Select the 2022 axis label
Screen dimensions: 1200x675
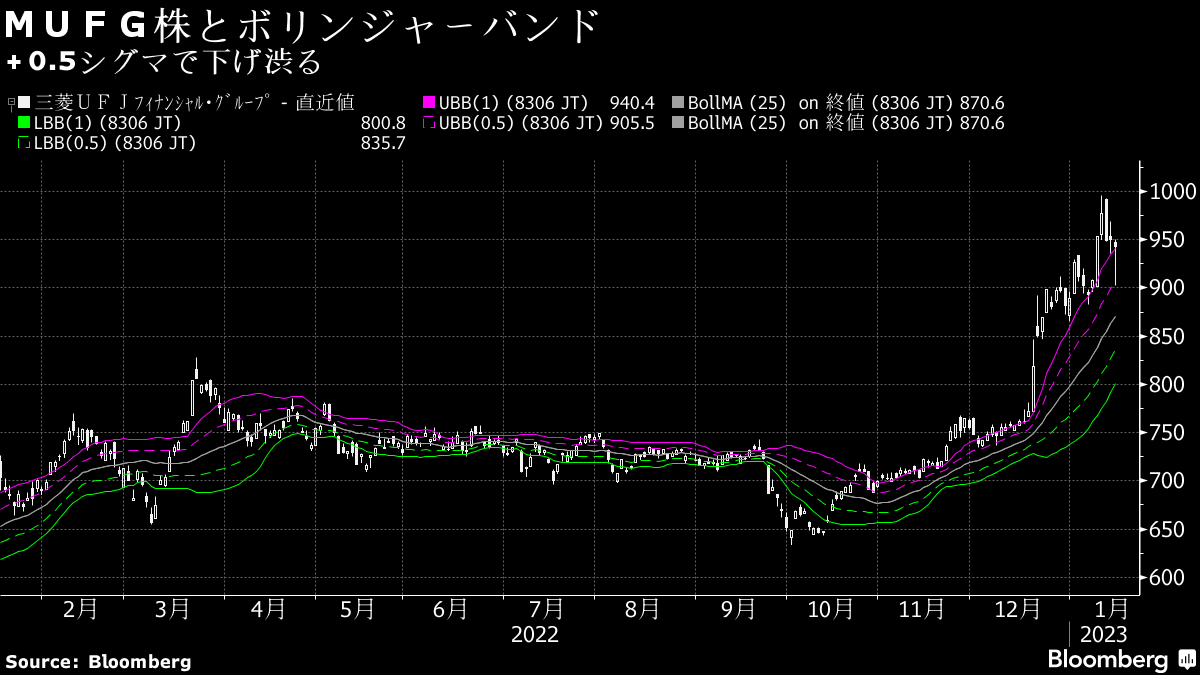pos(536,633)
